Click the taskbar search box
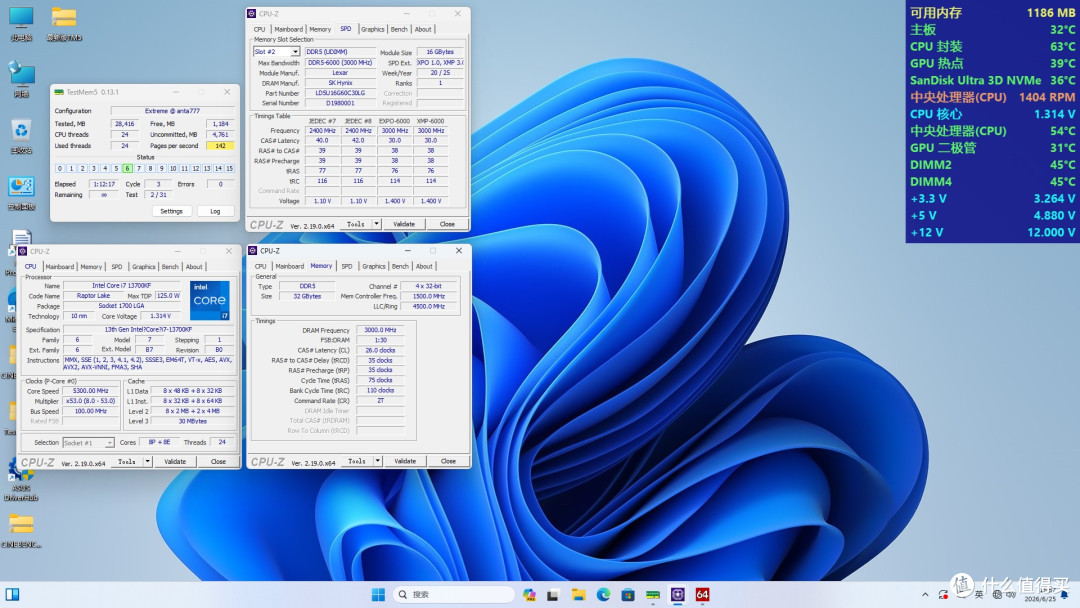Image resolution: width=1080 pixels, height=608 pixels. point(453,594)
